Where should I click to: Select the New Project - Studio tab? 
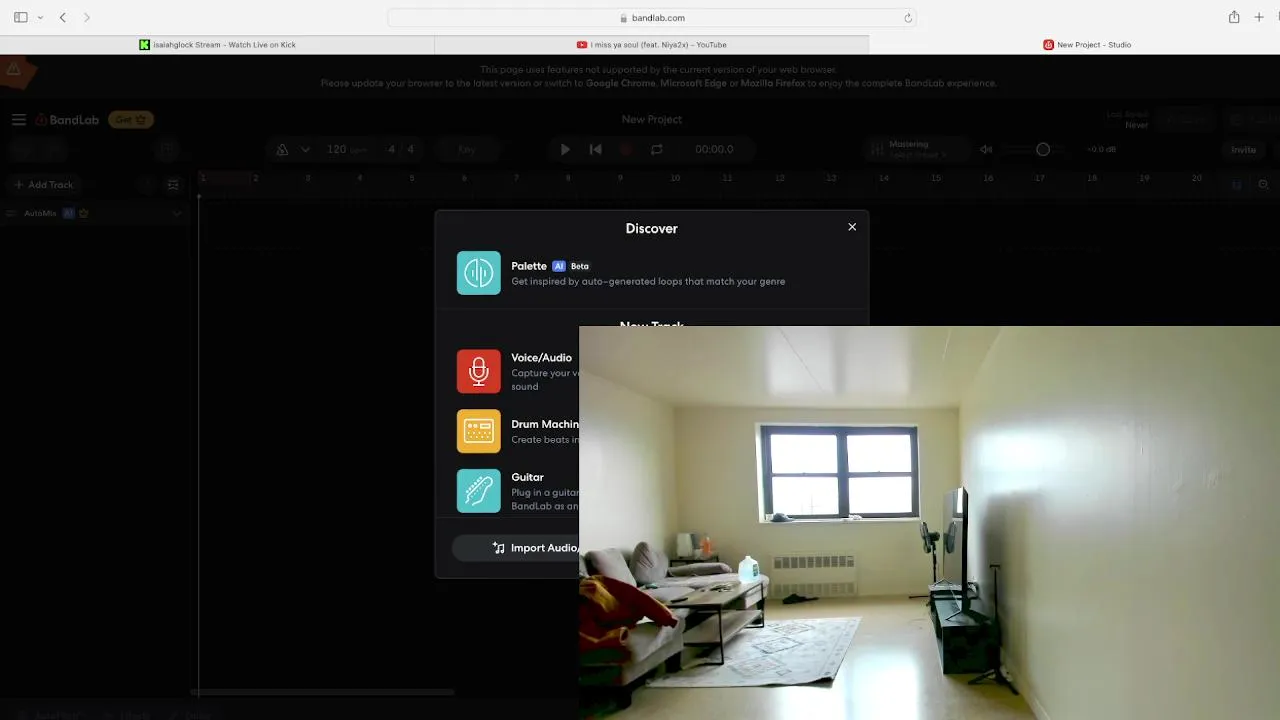click(1087, 45)
